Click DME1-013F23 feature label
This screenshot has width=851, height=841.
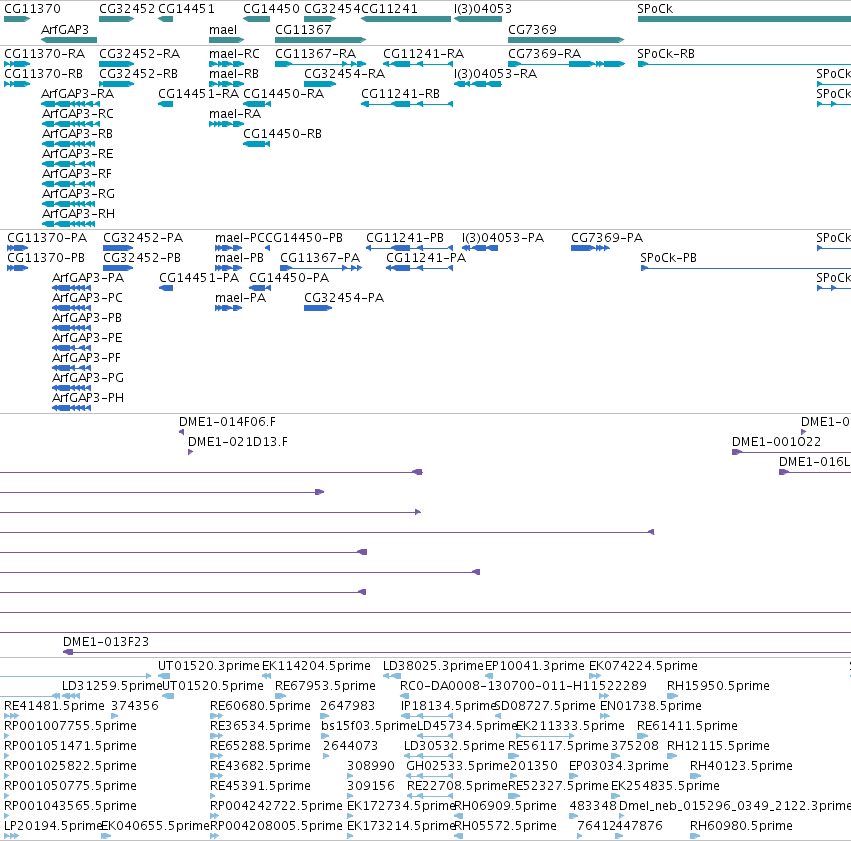coord(106,641)
